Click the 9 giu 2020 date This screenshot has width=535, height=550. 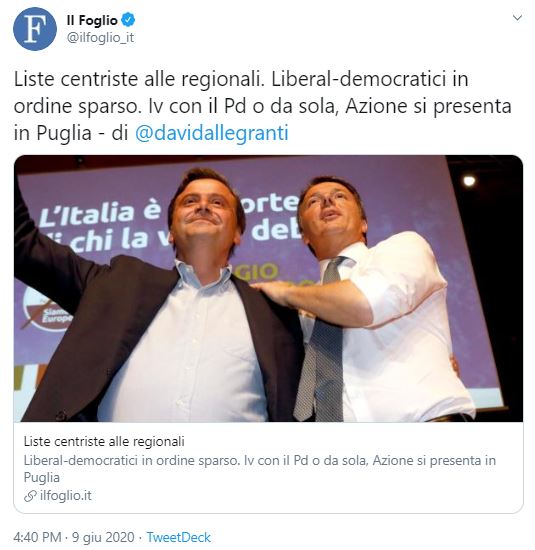click(103, 537)
